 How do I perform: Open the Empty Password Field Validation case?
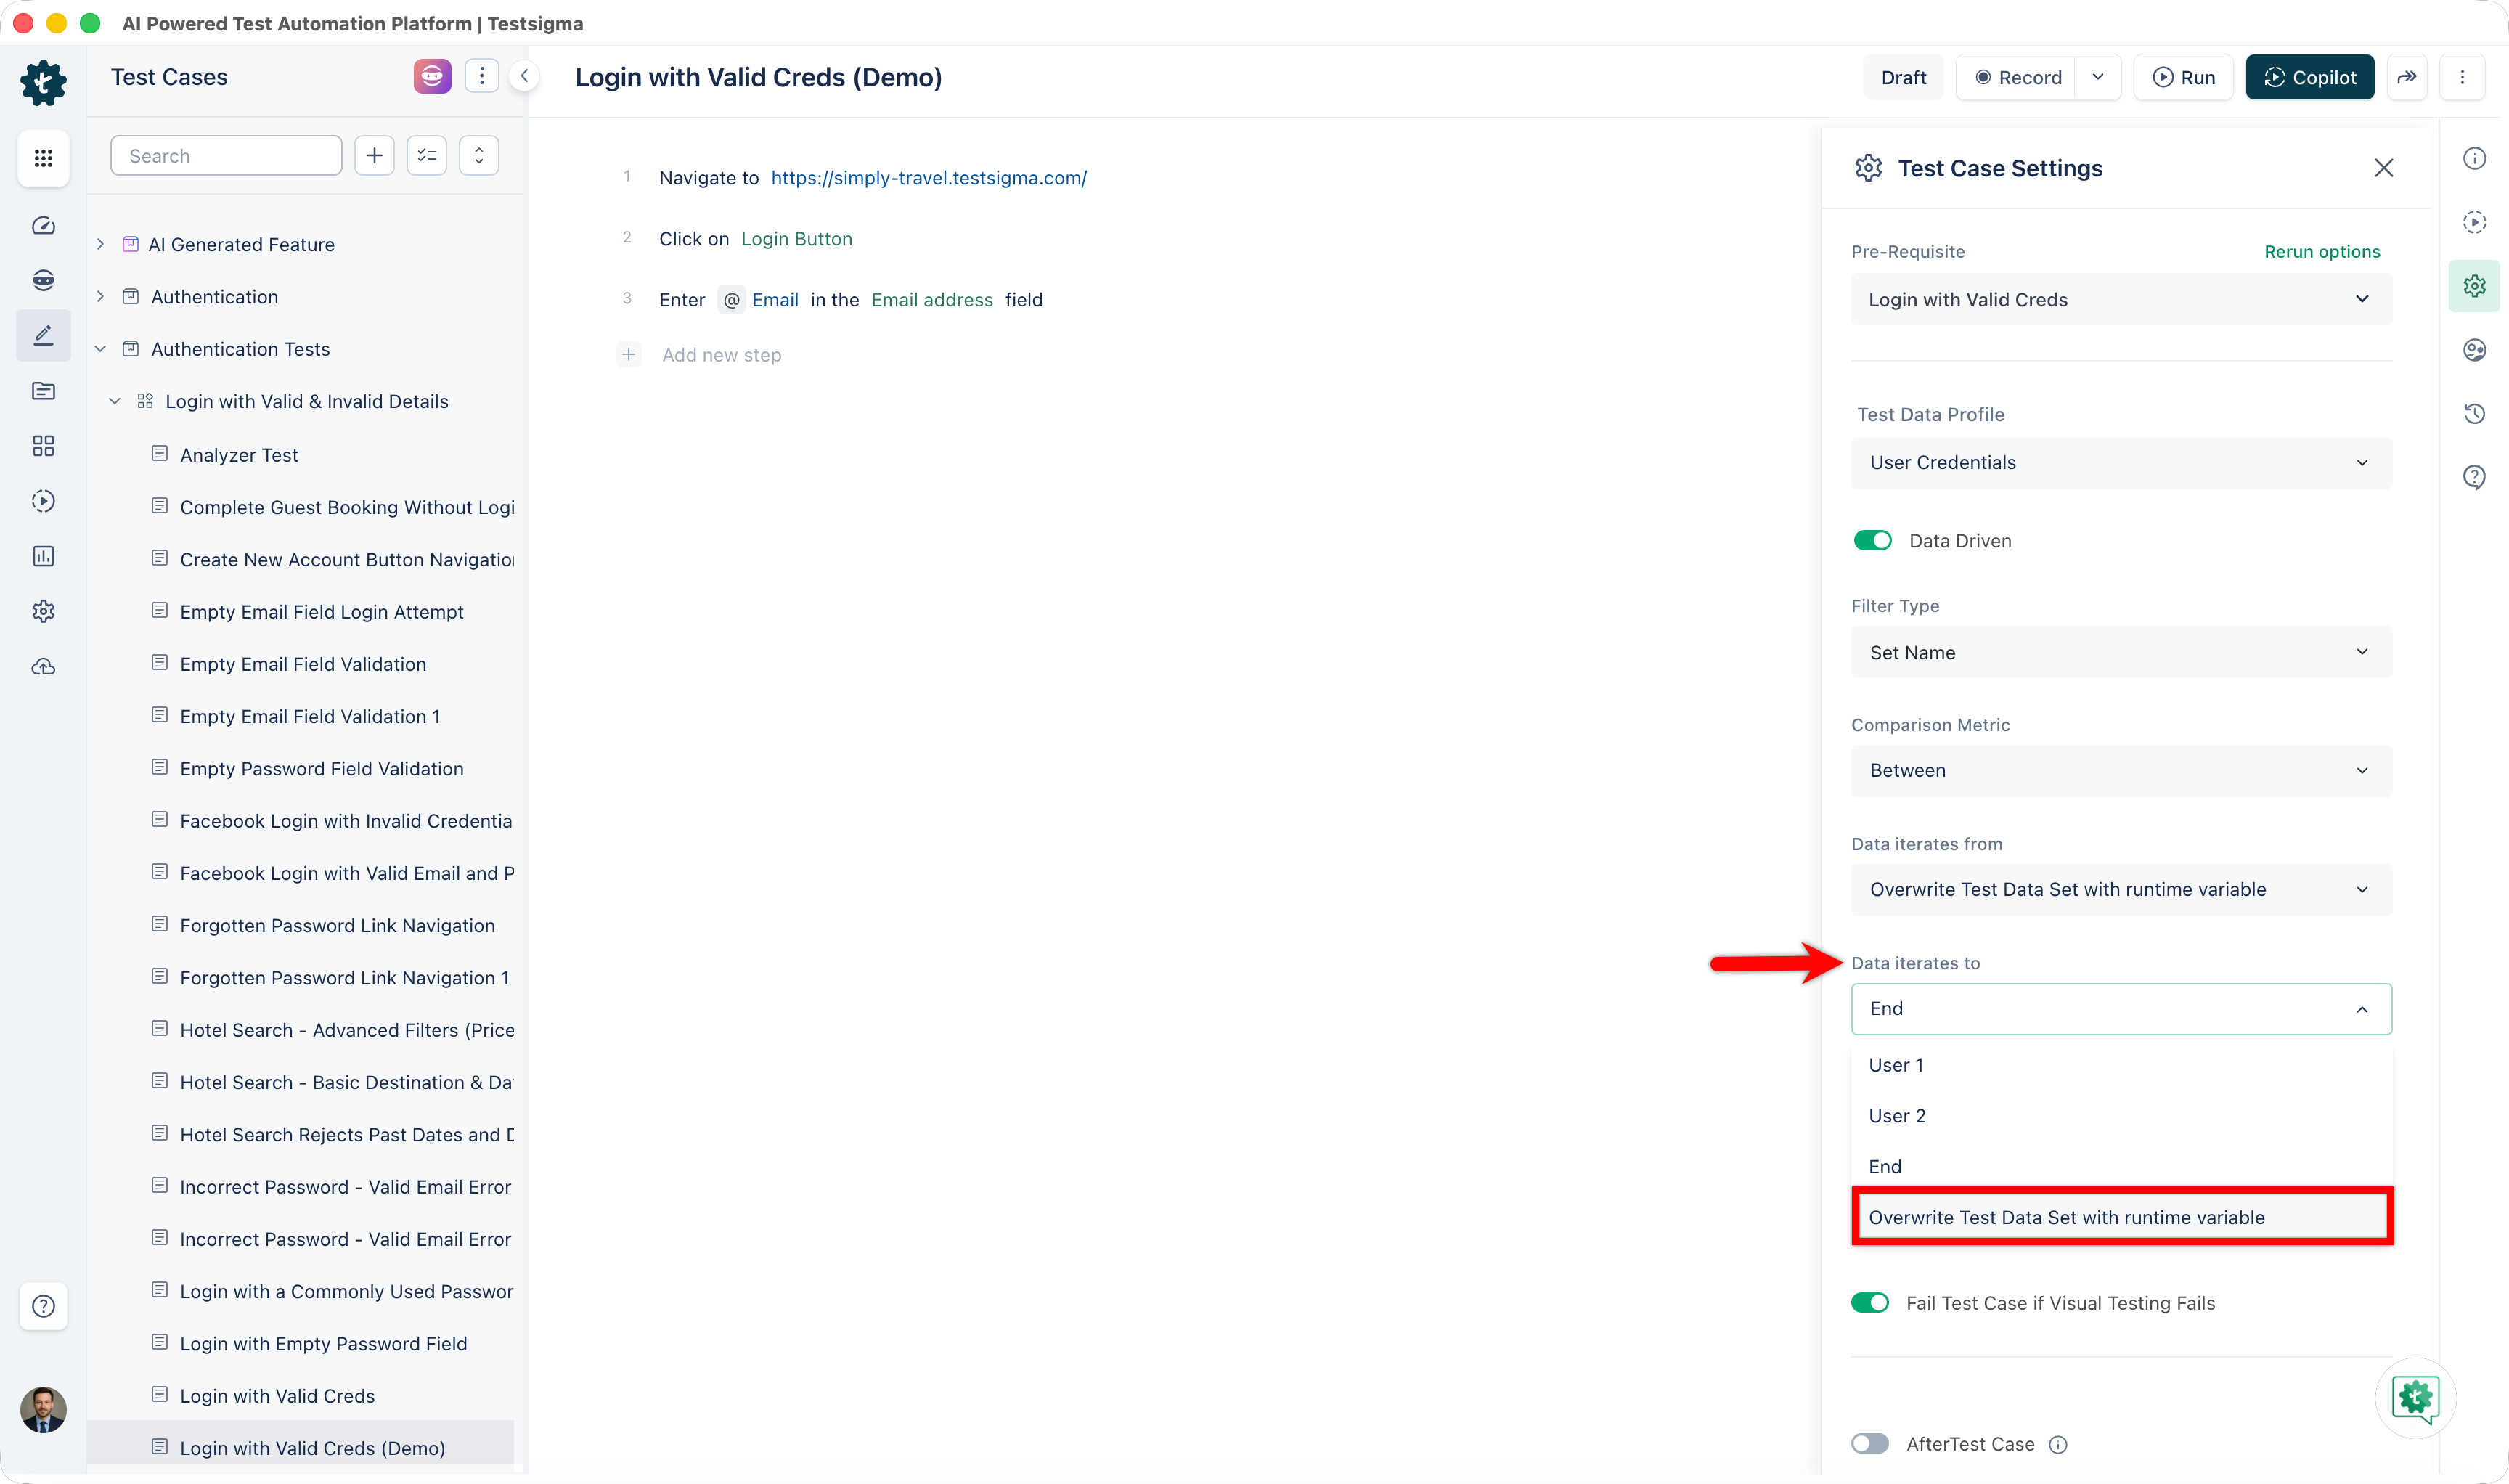(x=322, y=769)
